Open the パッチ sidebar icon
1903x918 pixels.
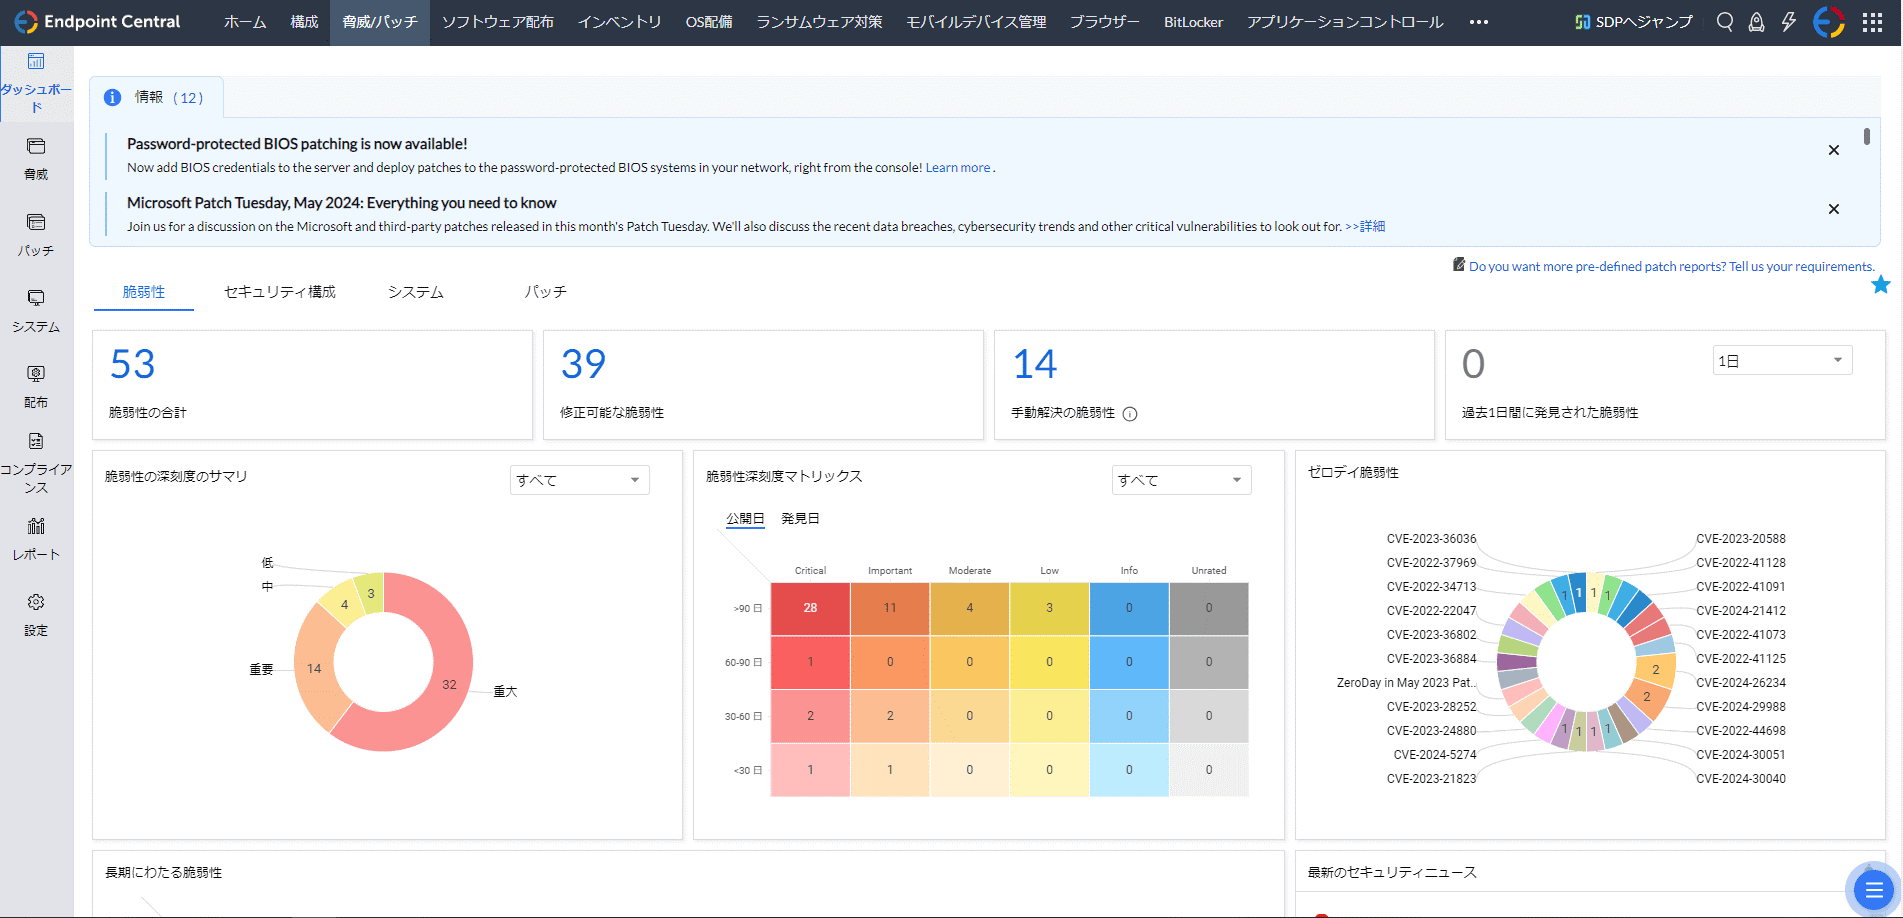click(x=36, y=223)
